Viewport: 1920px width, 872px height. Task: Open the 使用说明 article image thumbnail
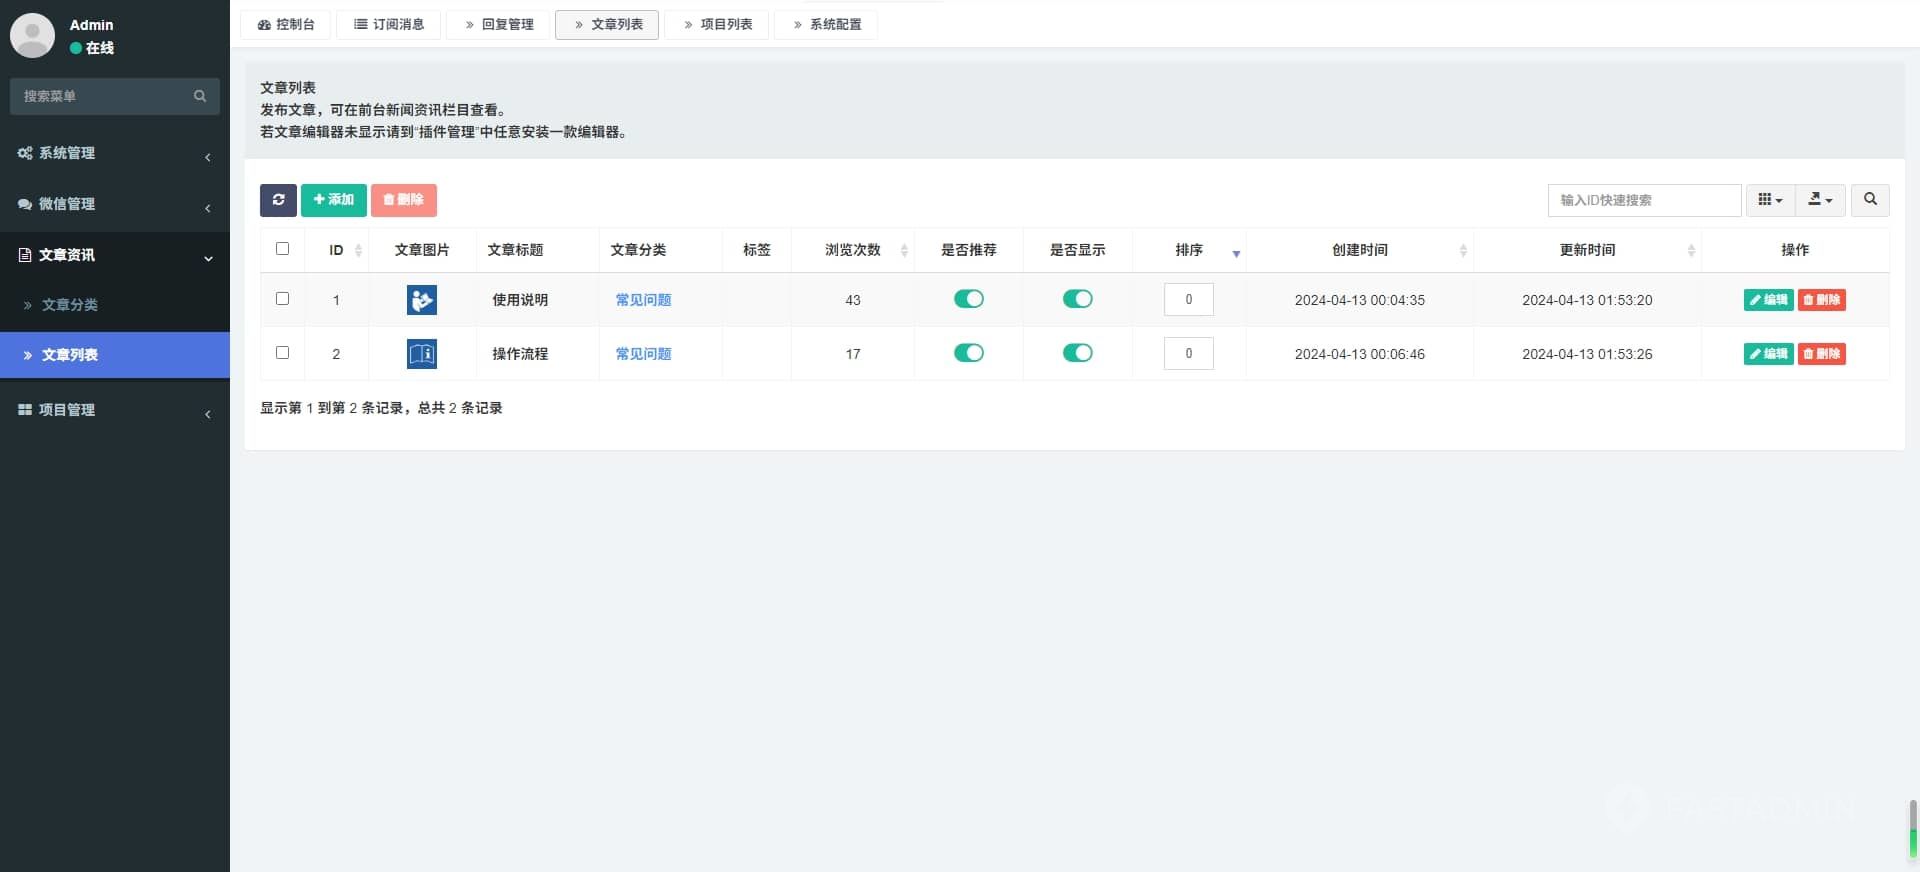click(x=421, y=300)
